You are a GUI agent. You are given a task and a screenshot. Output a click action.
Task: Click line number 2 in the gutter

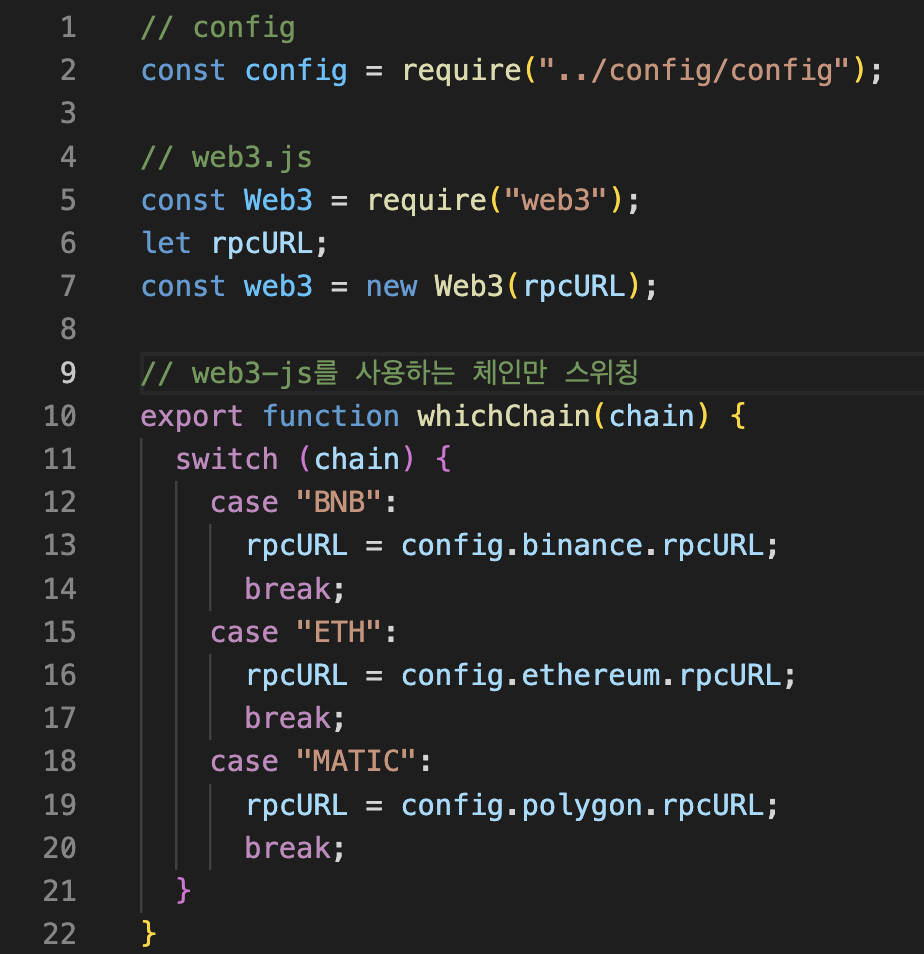(68, 71)
